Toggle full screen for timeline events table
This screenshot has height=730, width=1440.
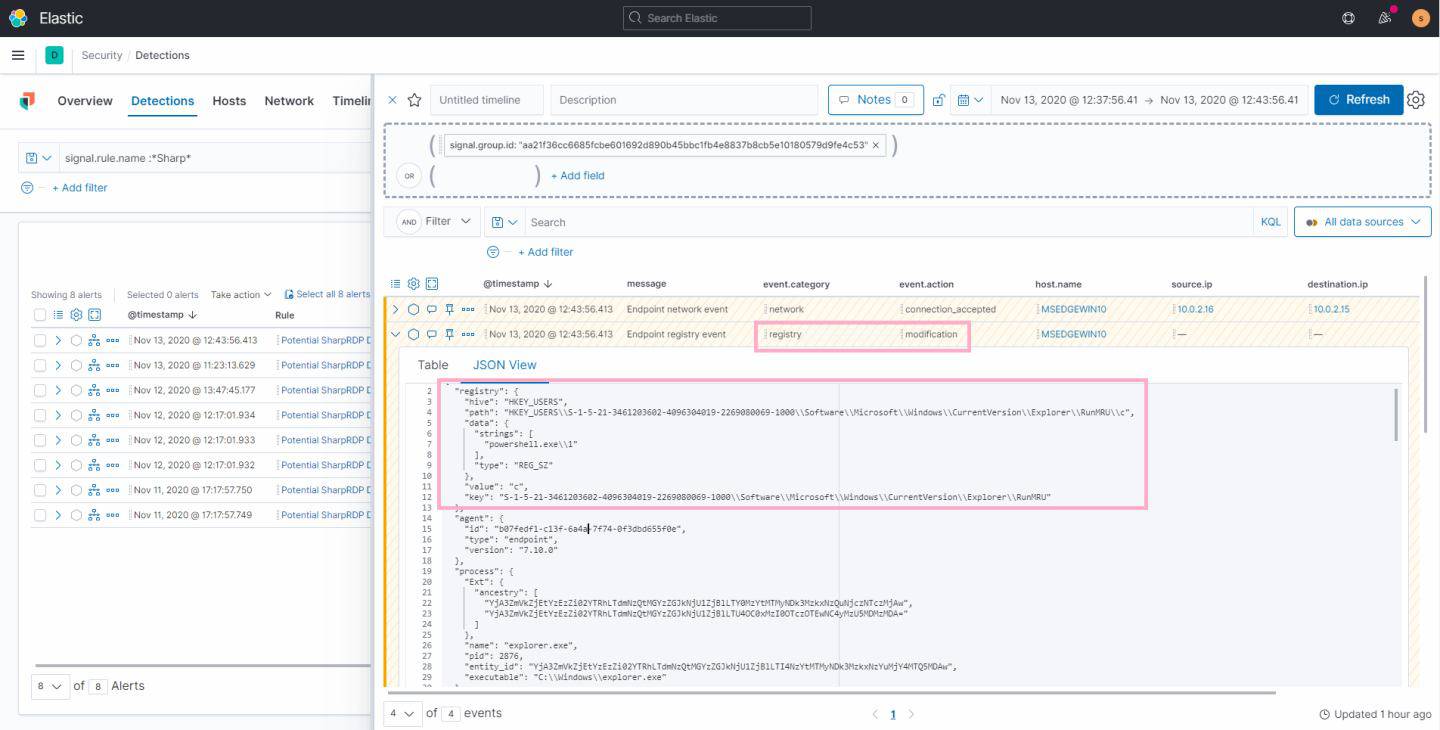coord(432,284)
